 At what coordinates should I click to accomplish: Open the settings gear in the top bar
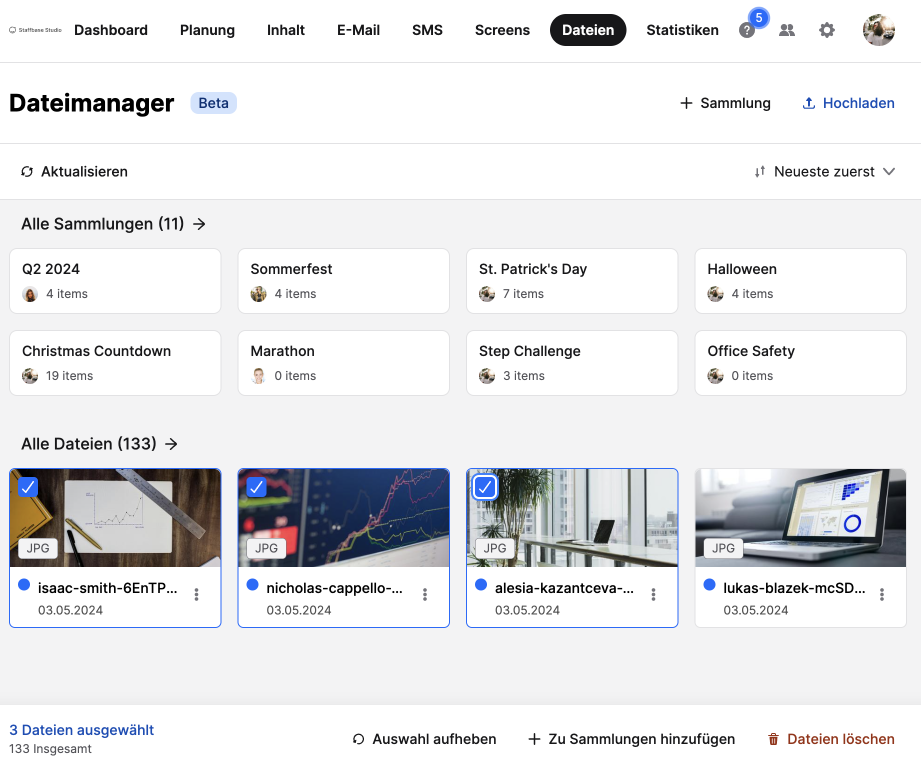click(827, 30)
